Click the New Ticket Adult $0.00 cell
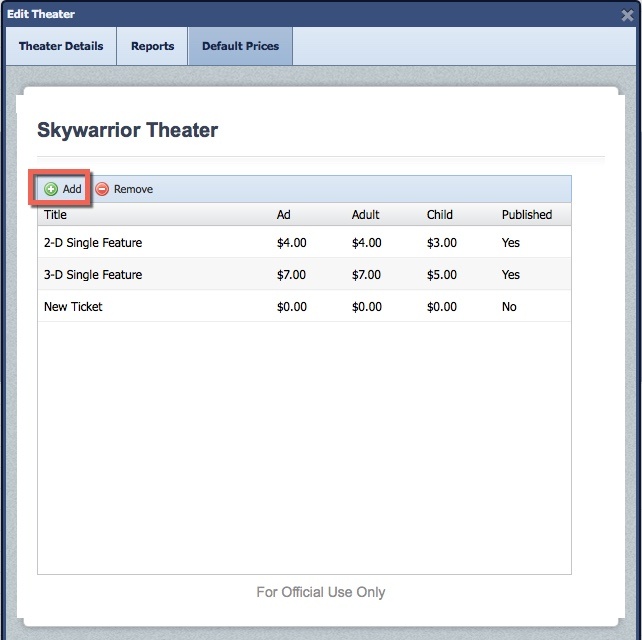Screen dimensions: 642x640 [367, 306]
